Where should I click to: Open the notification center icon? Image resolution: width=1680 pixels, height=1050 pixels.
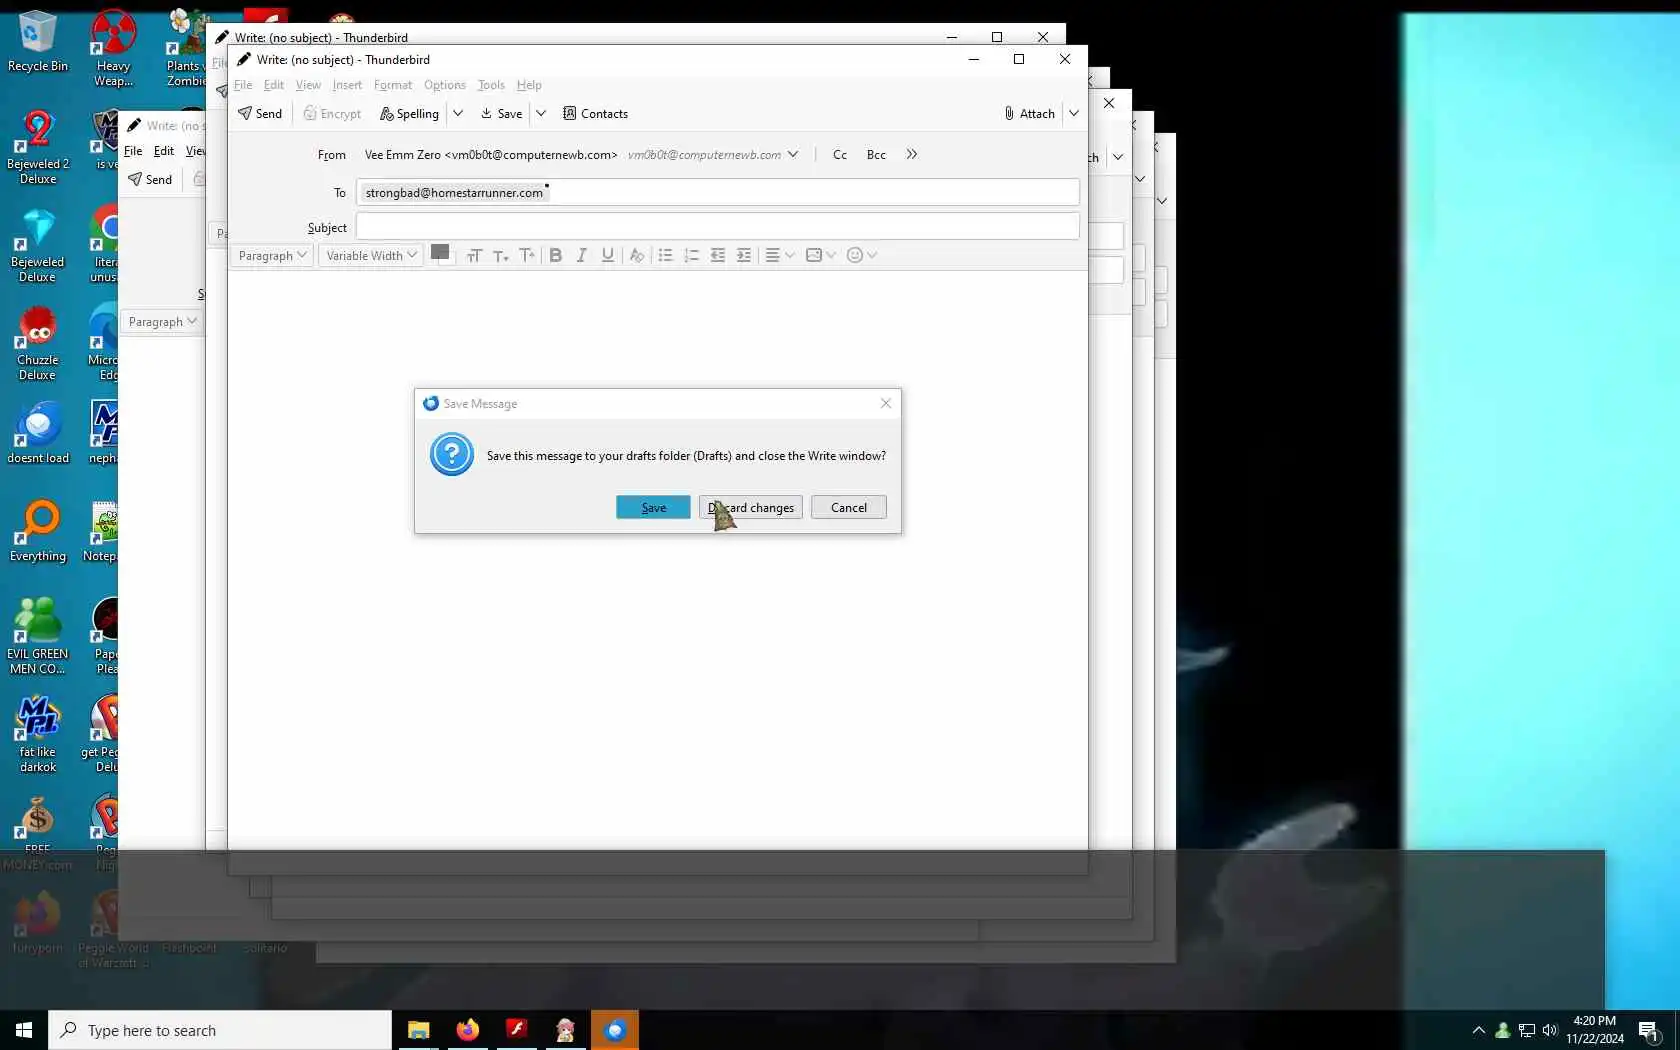1648,1030
